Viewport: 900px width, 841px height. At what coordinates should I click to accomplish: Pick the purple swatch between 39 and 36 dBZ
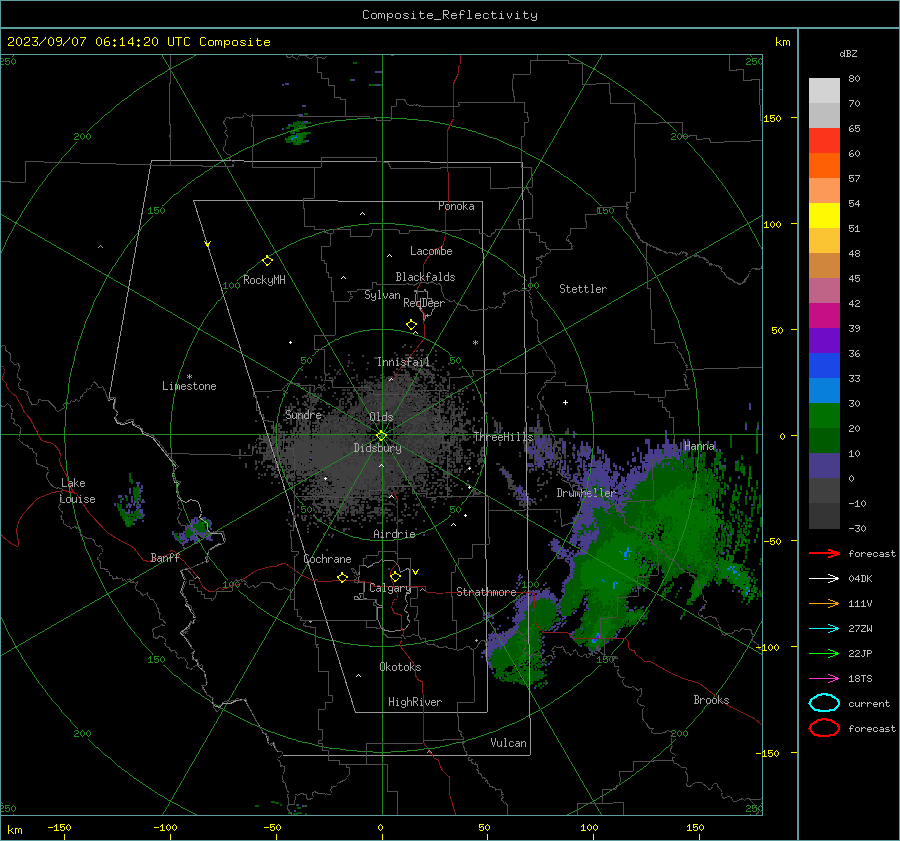click(x=824, y=341)
